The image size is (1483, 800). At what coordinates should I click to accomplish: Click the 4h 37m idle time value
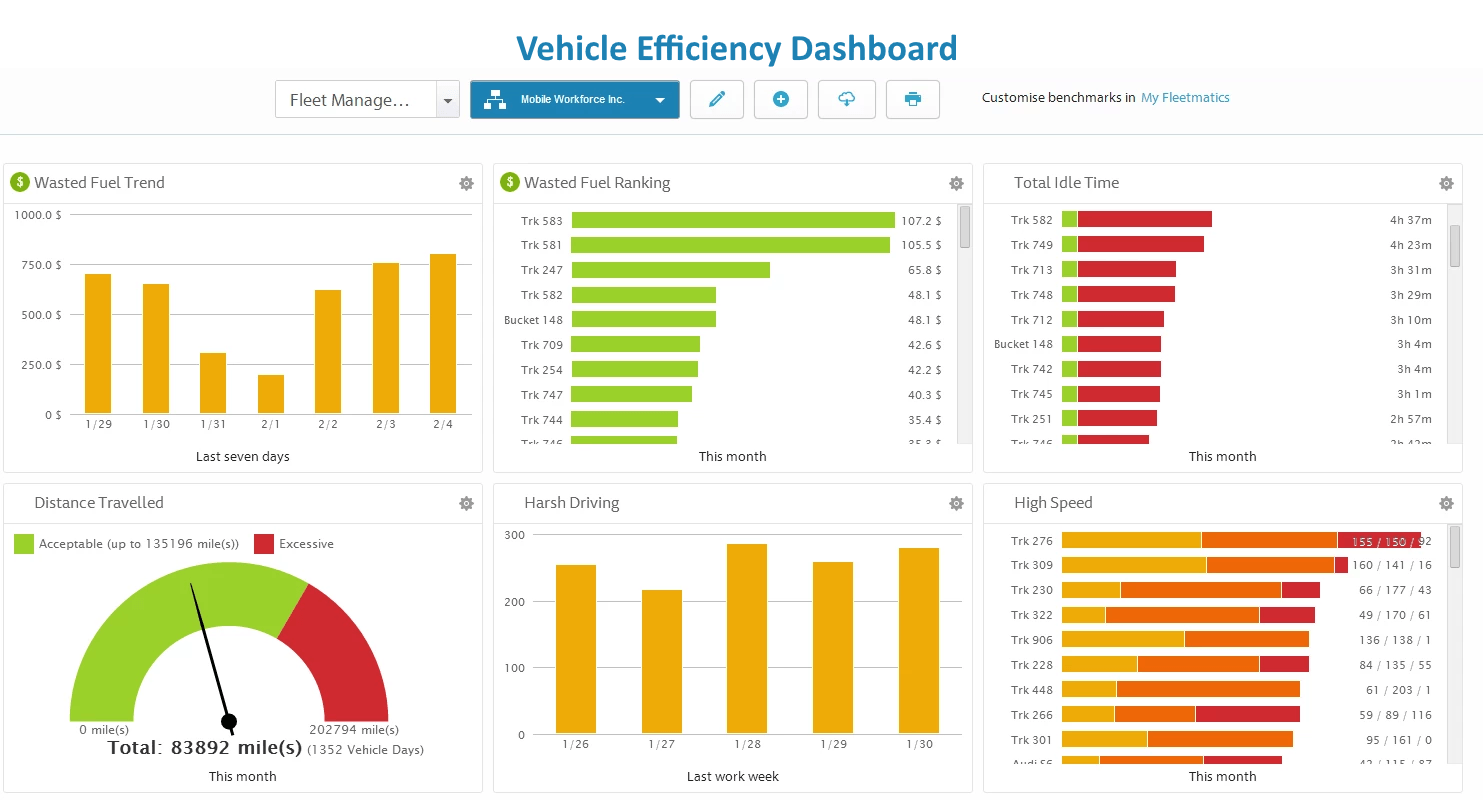point(1411,219)
